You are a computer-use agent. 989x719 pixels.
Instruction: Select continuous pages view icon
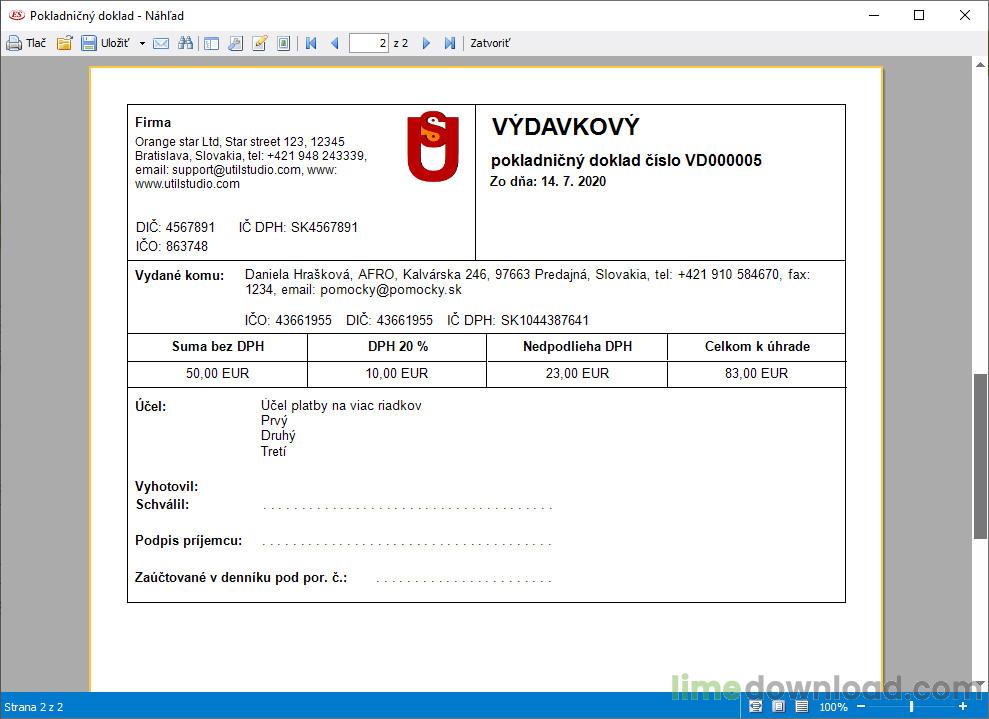[x=801, y=706]
